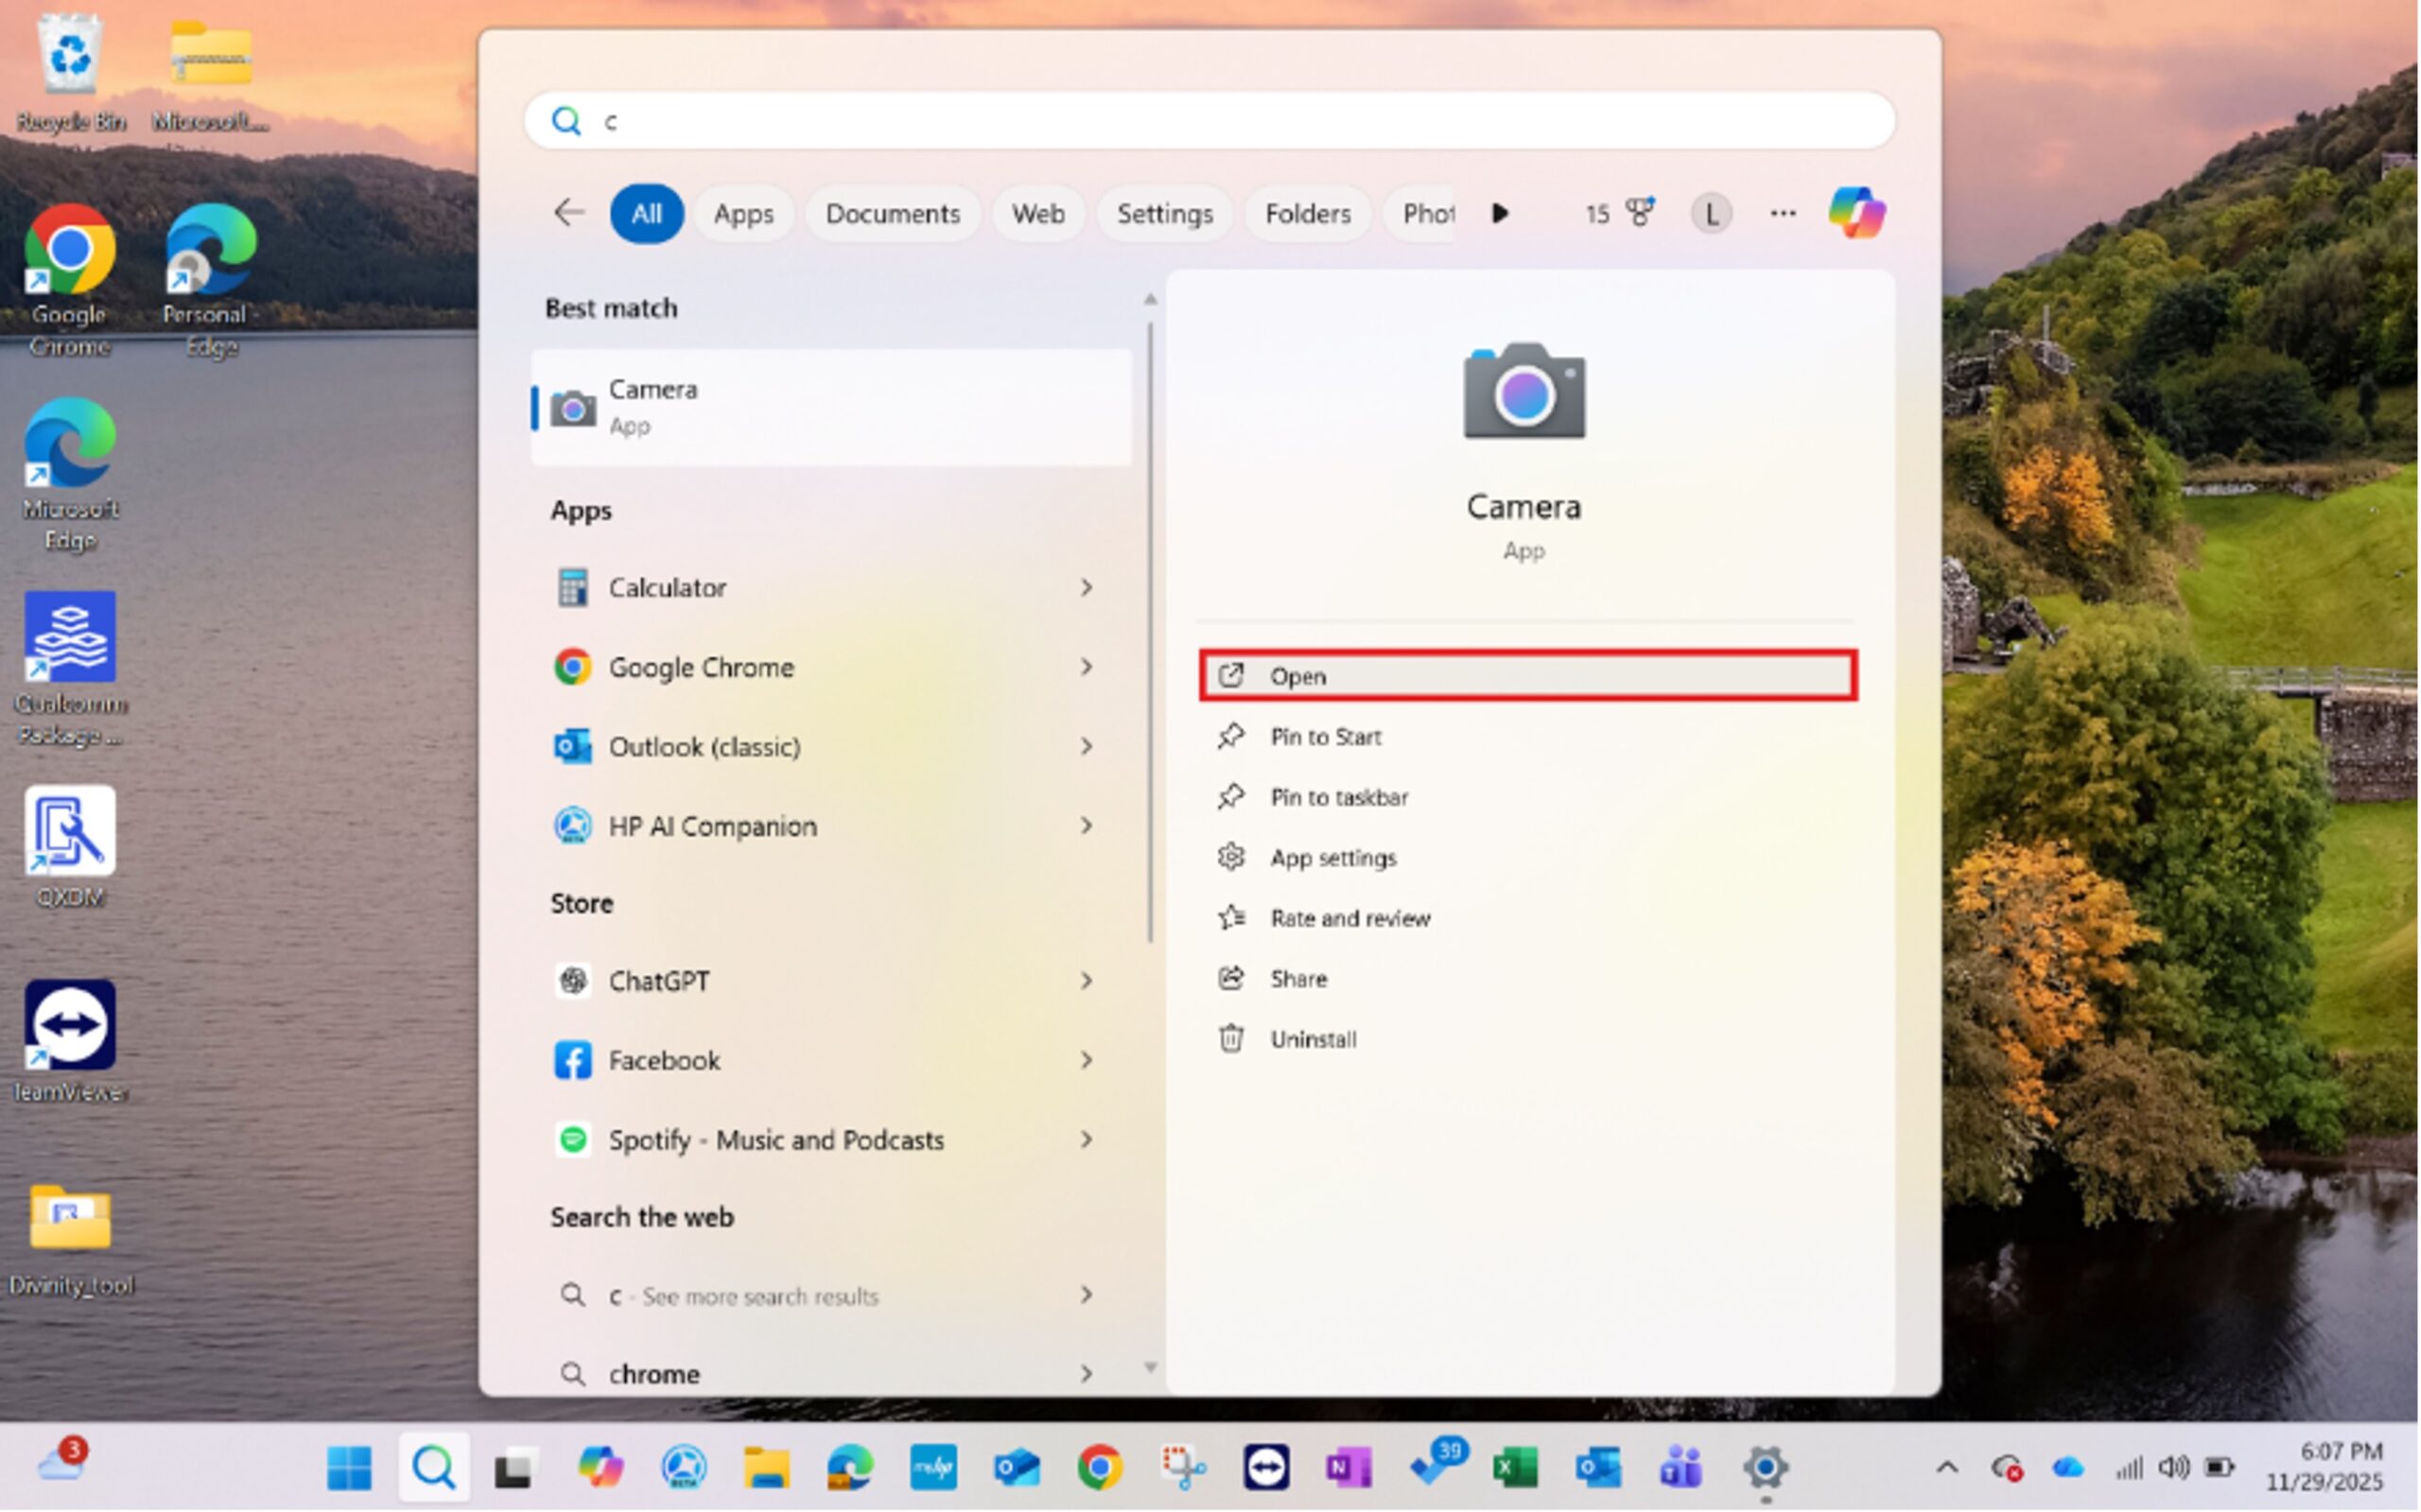
Task: Expand Calculator result chevron
Action: (x=1086, y=588)
